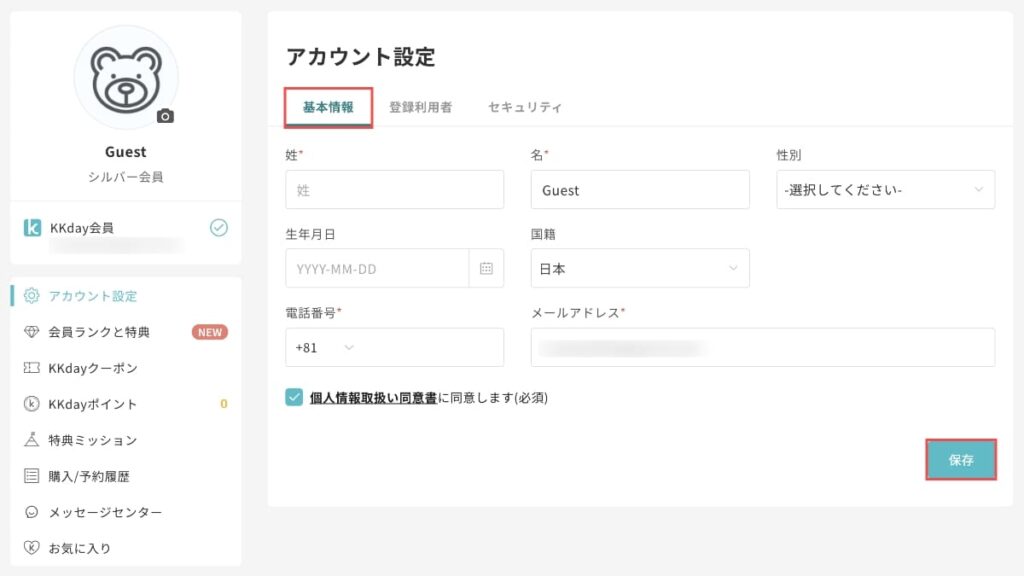
Task: Click inside the 姓 input field
Action: [x=393, y=189]
